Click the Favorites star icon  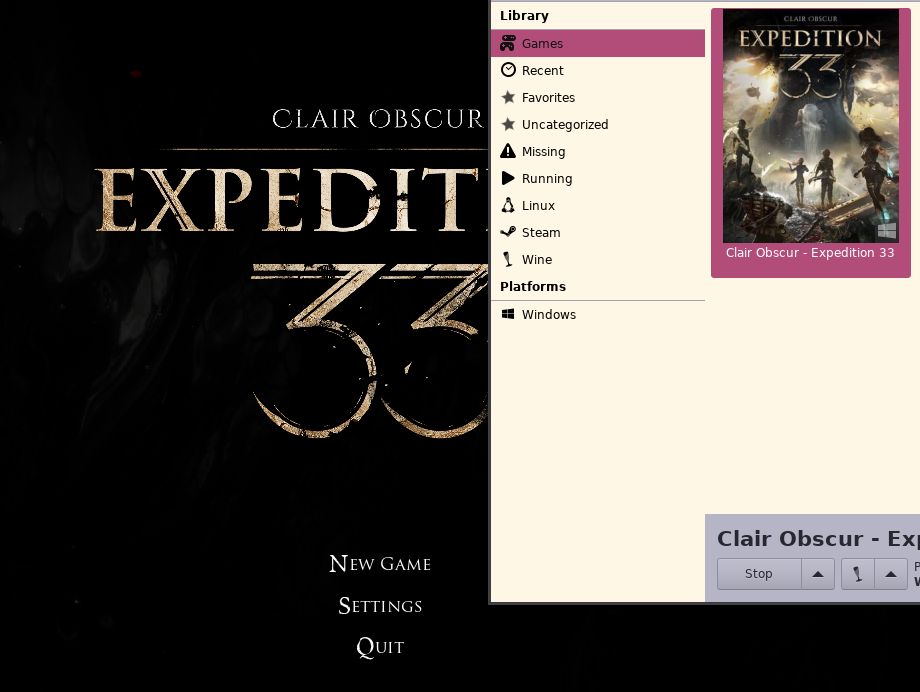point(508,97)
